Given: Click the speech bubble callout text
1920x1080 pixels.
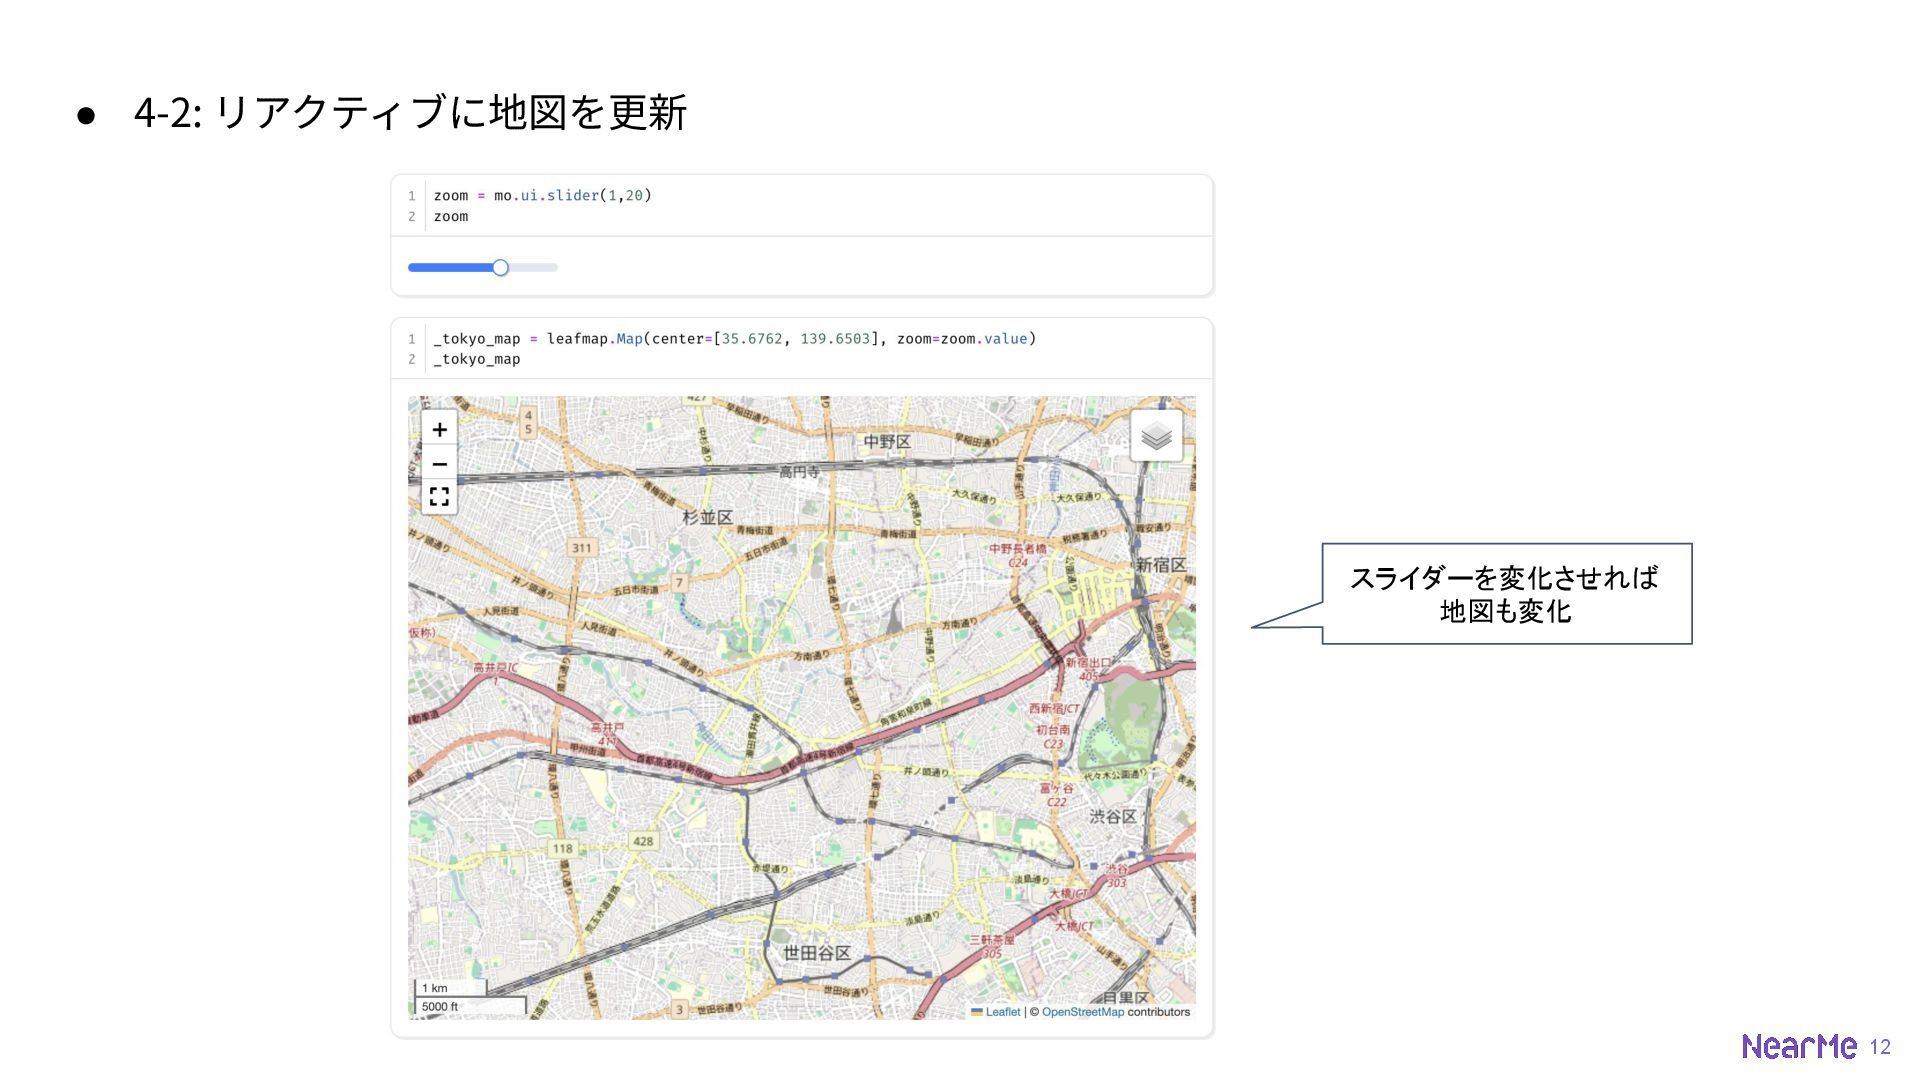Looking at the screenshot, I should point(1505,594).
